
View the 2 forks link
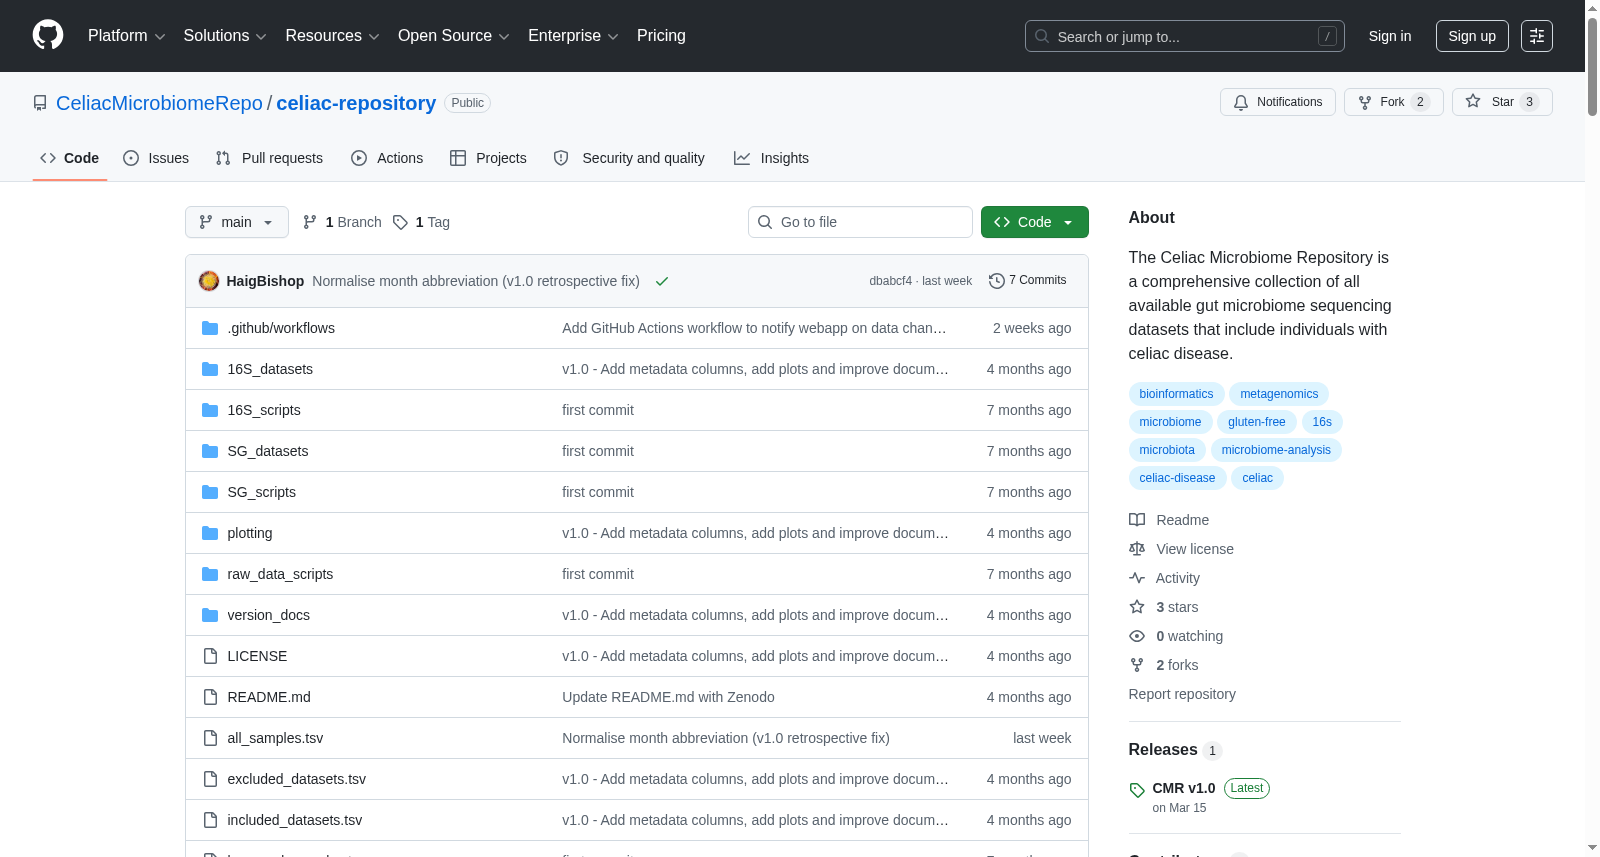pyautogui.click(x=1164, y=665)
